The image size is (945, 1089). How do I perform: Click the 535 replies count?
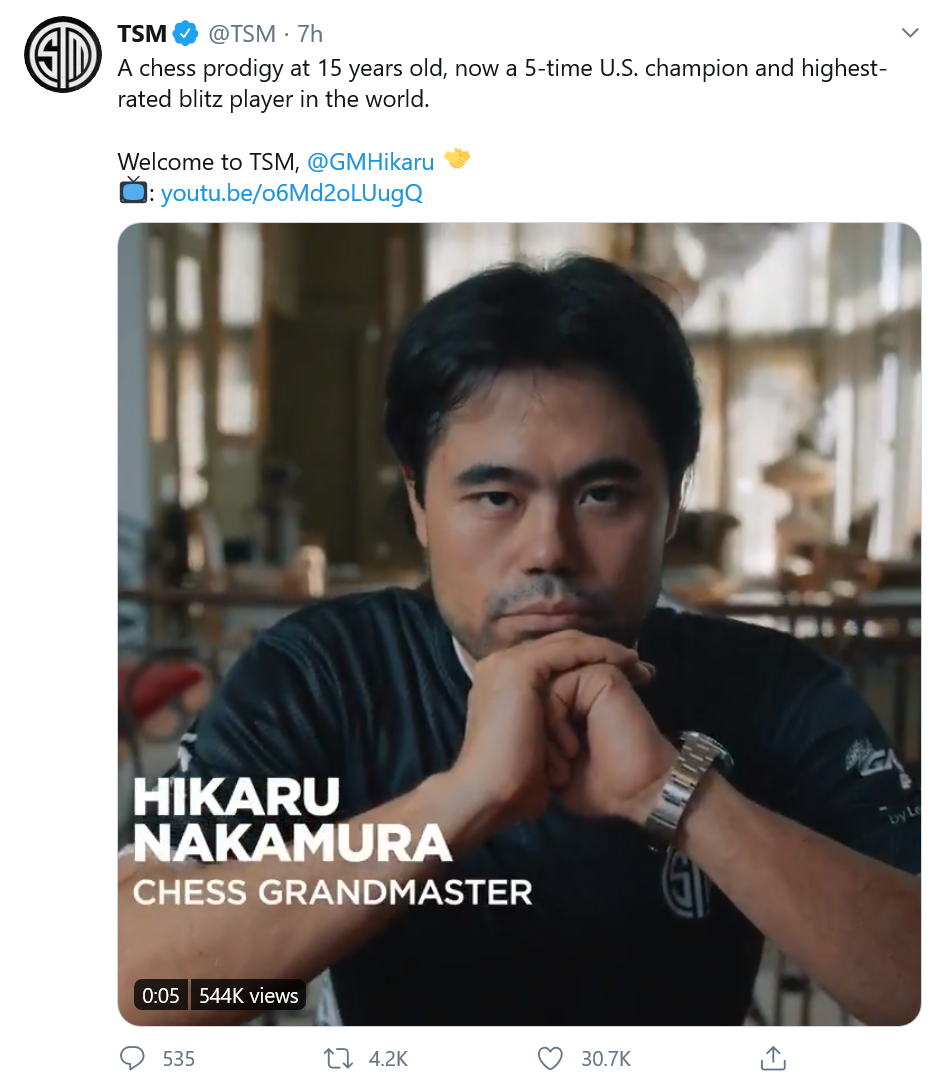[179, 1058]
